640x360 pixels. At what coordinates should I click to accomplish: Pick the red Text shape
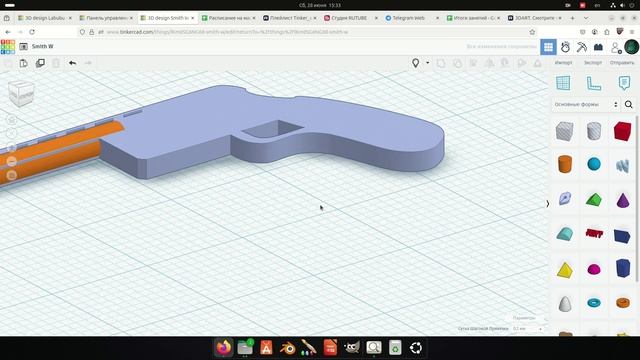click(x=594, y=233)
